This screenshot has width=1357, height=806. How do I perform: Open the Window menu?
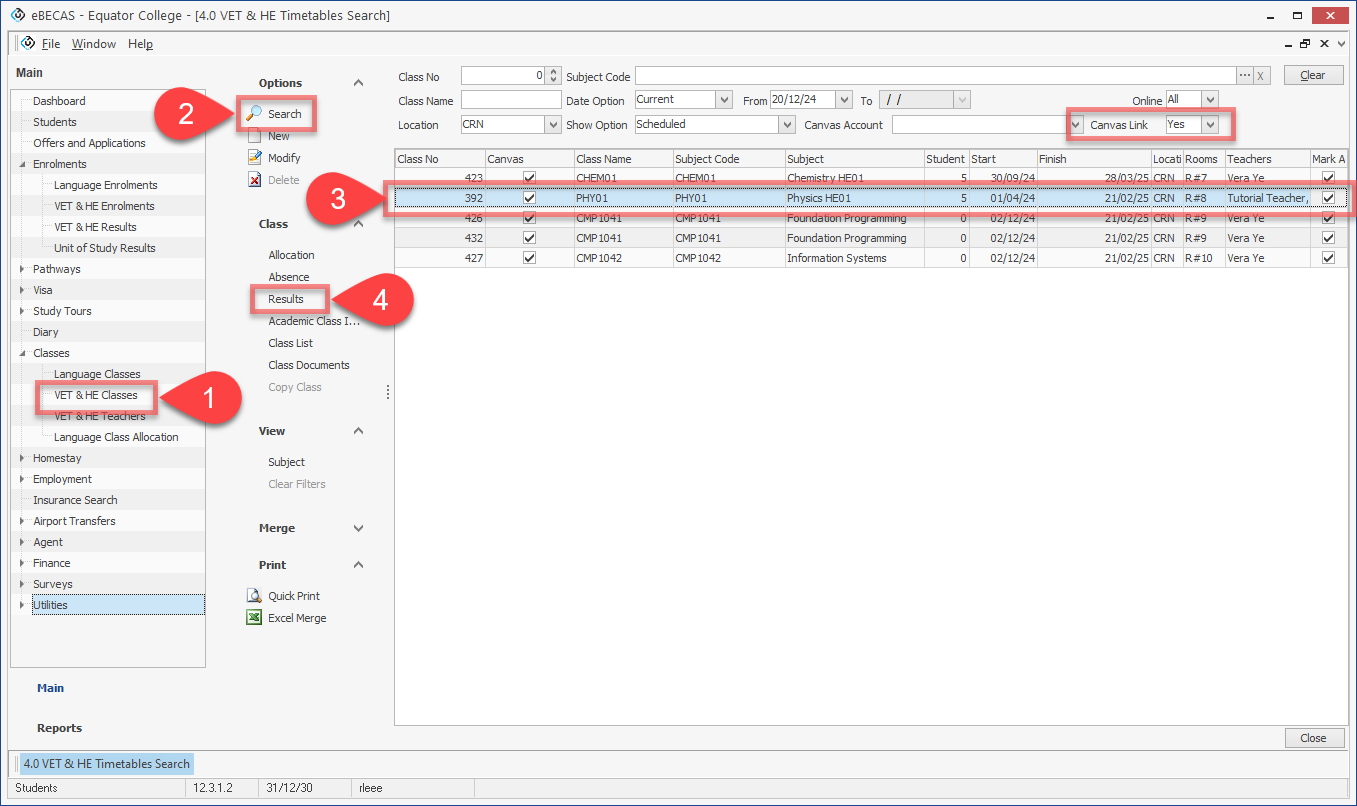click(94, 44)
